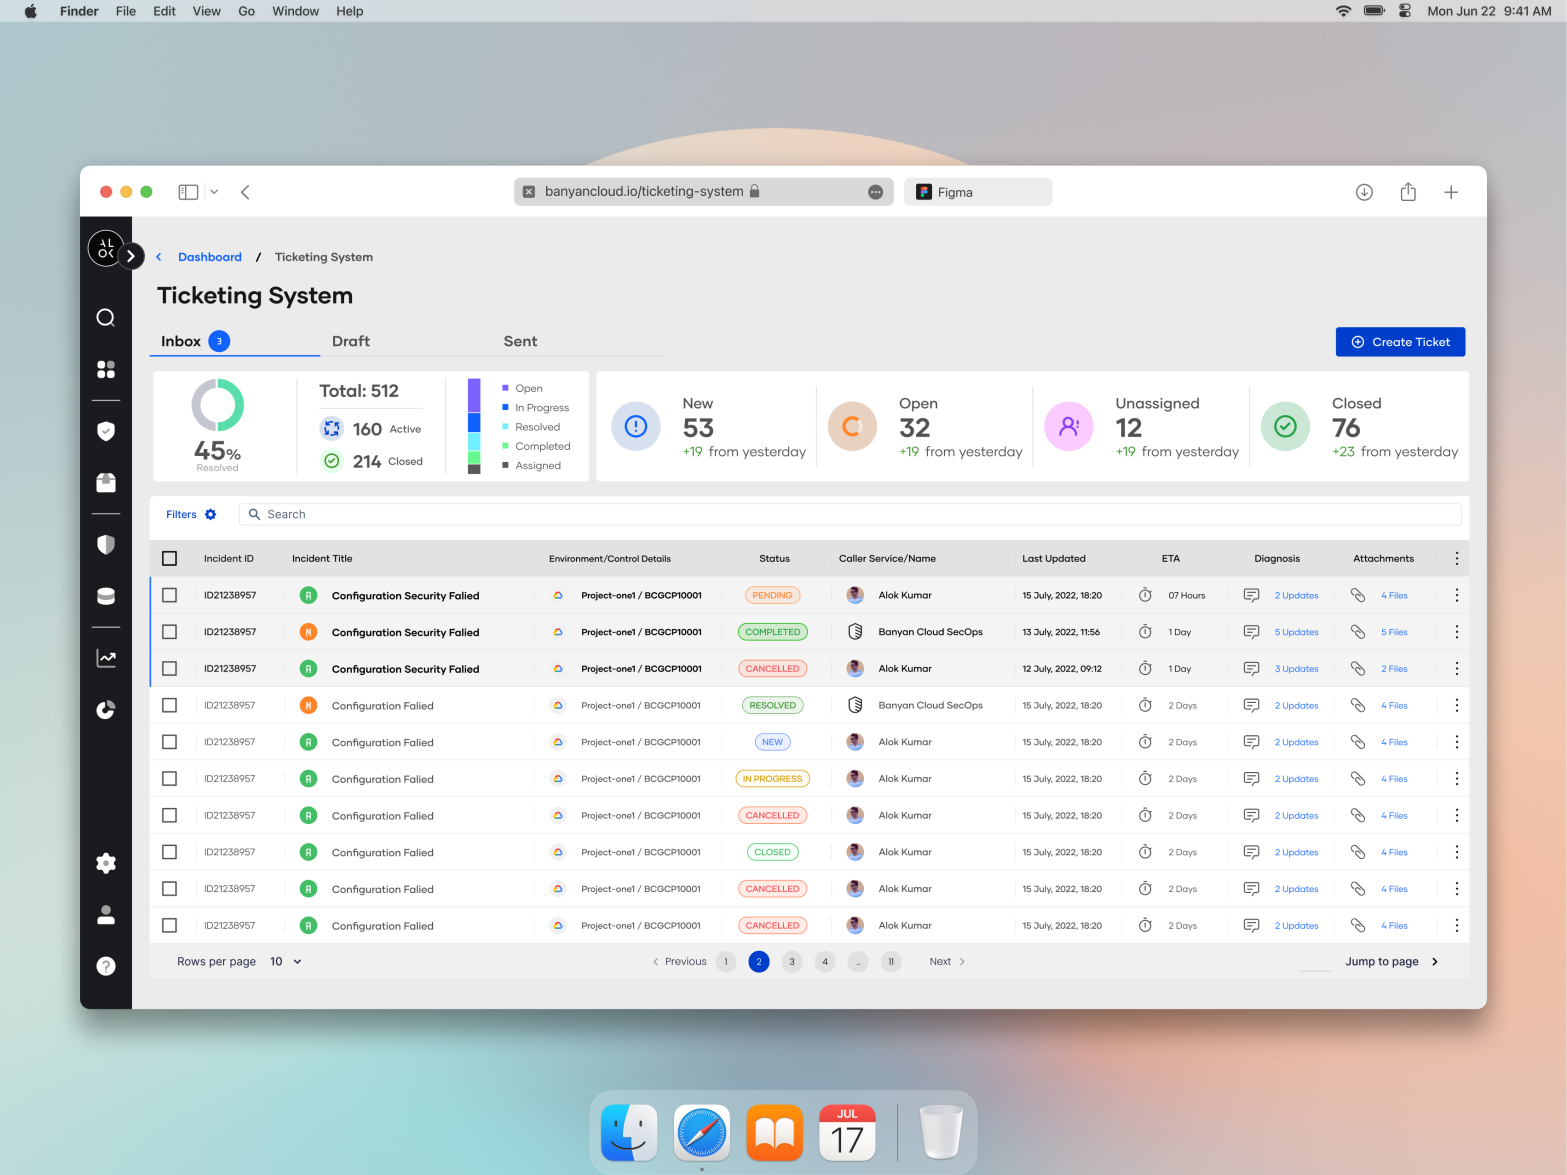Select the apps grid icon in sidebar
1567x1175 pixels.
106,369
